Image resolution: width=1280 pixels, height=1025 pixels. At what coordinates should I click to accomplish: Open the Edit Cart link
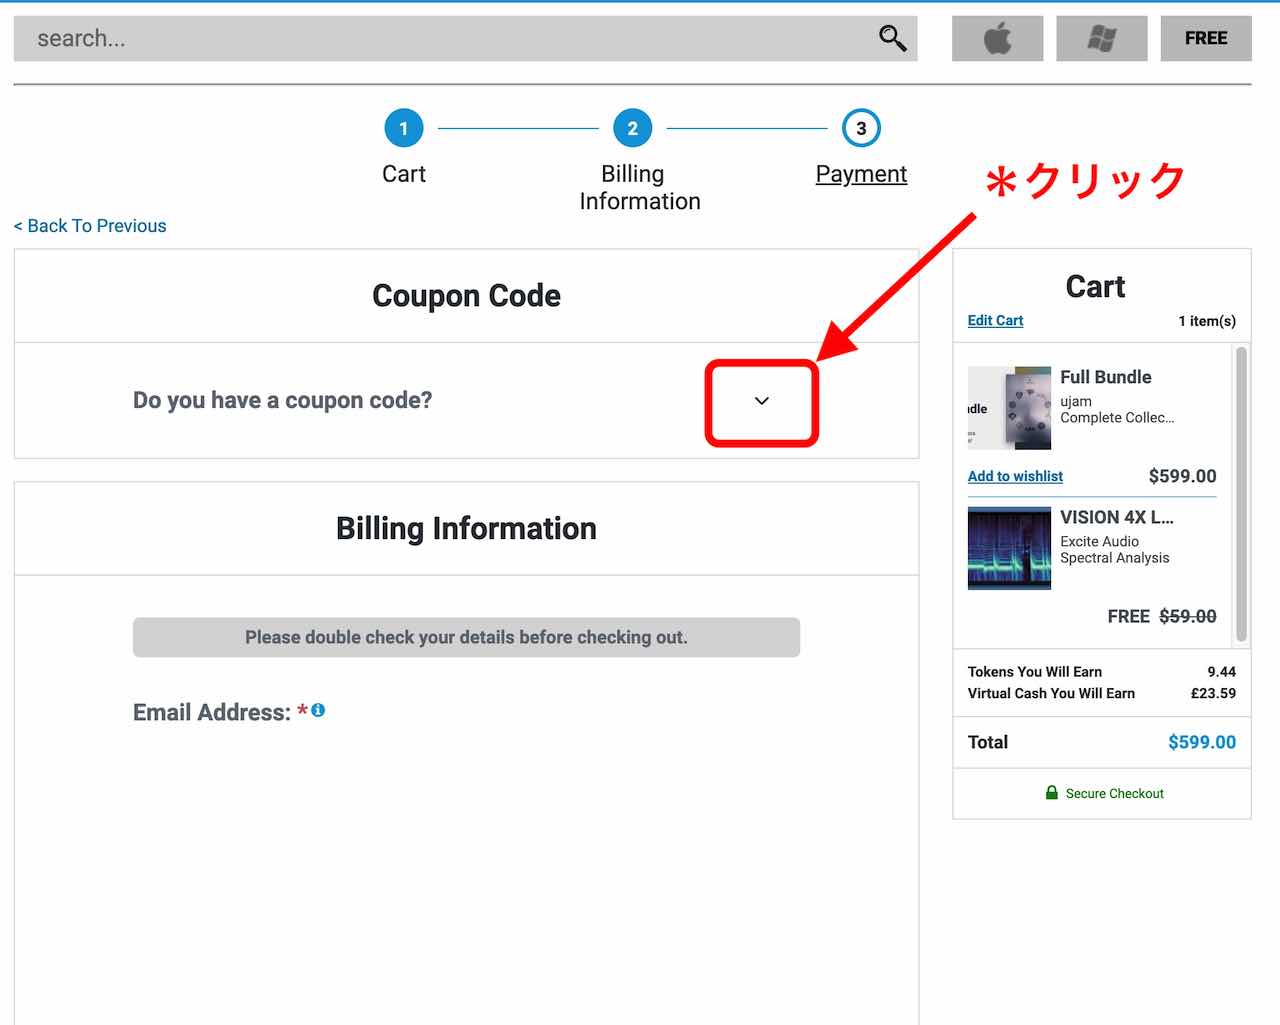pos(995,321)
